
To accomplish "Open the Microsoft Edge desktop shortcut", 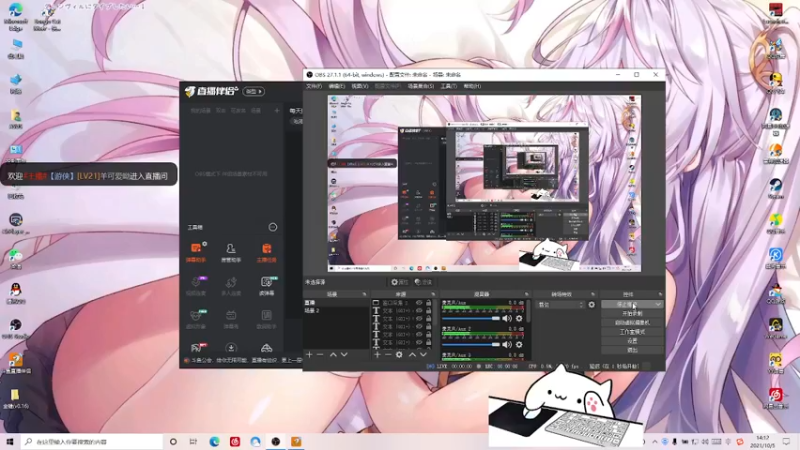I will (x=16, y=15).
